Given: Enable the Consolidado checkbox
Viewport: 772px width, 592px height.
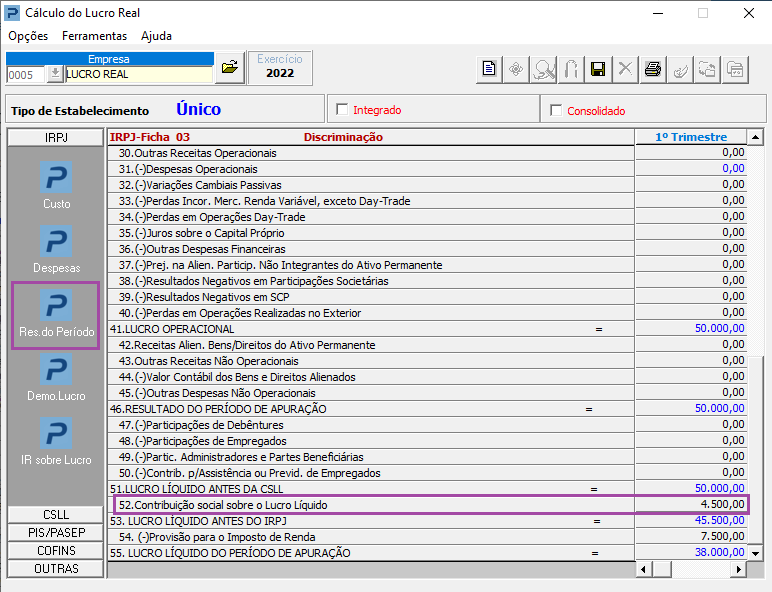Looking at the screenshot, I should pyautogui.click(x=556, y=110).
